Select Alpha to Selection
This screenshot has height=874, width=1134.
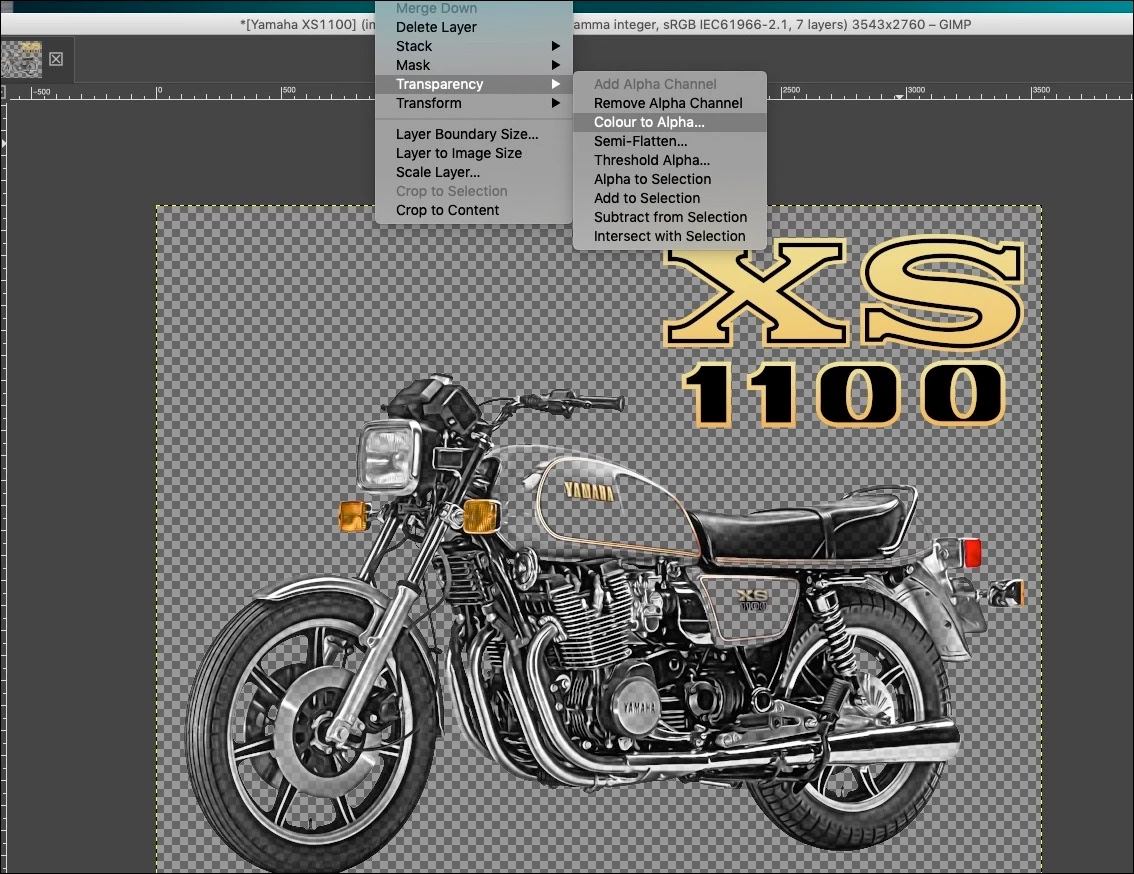pos(669,179)
